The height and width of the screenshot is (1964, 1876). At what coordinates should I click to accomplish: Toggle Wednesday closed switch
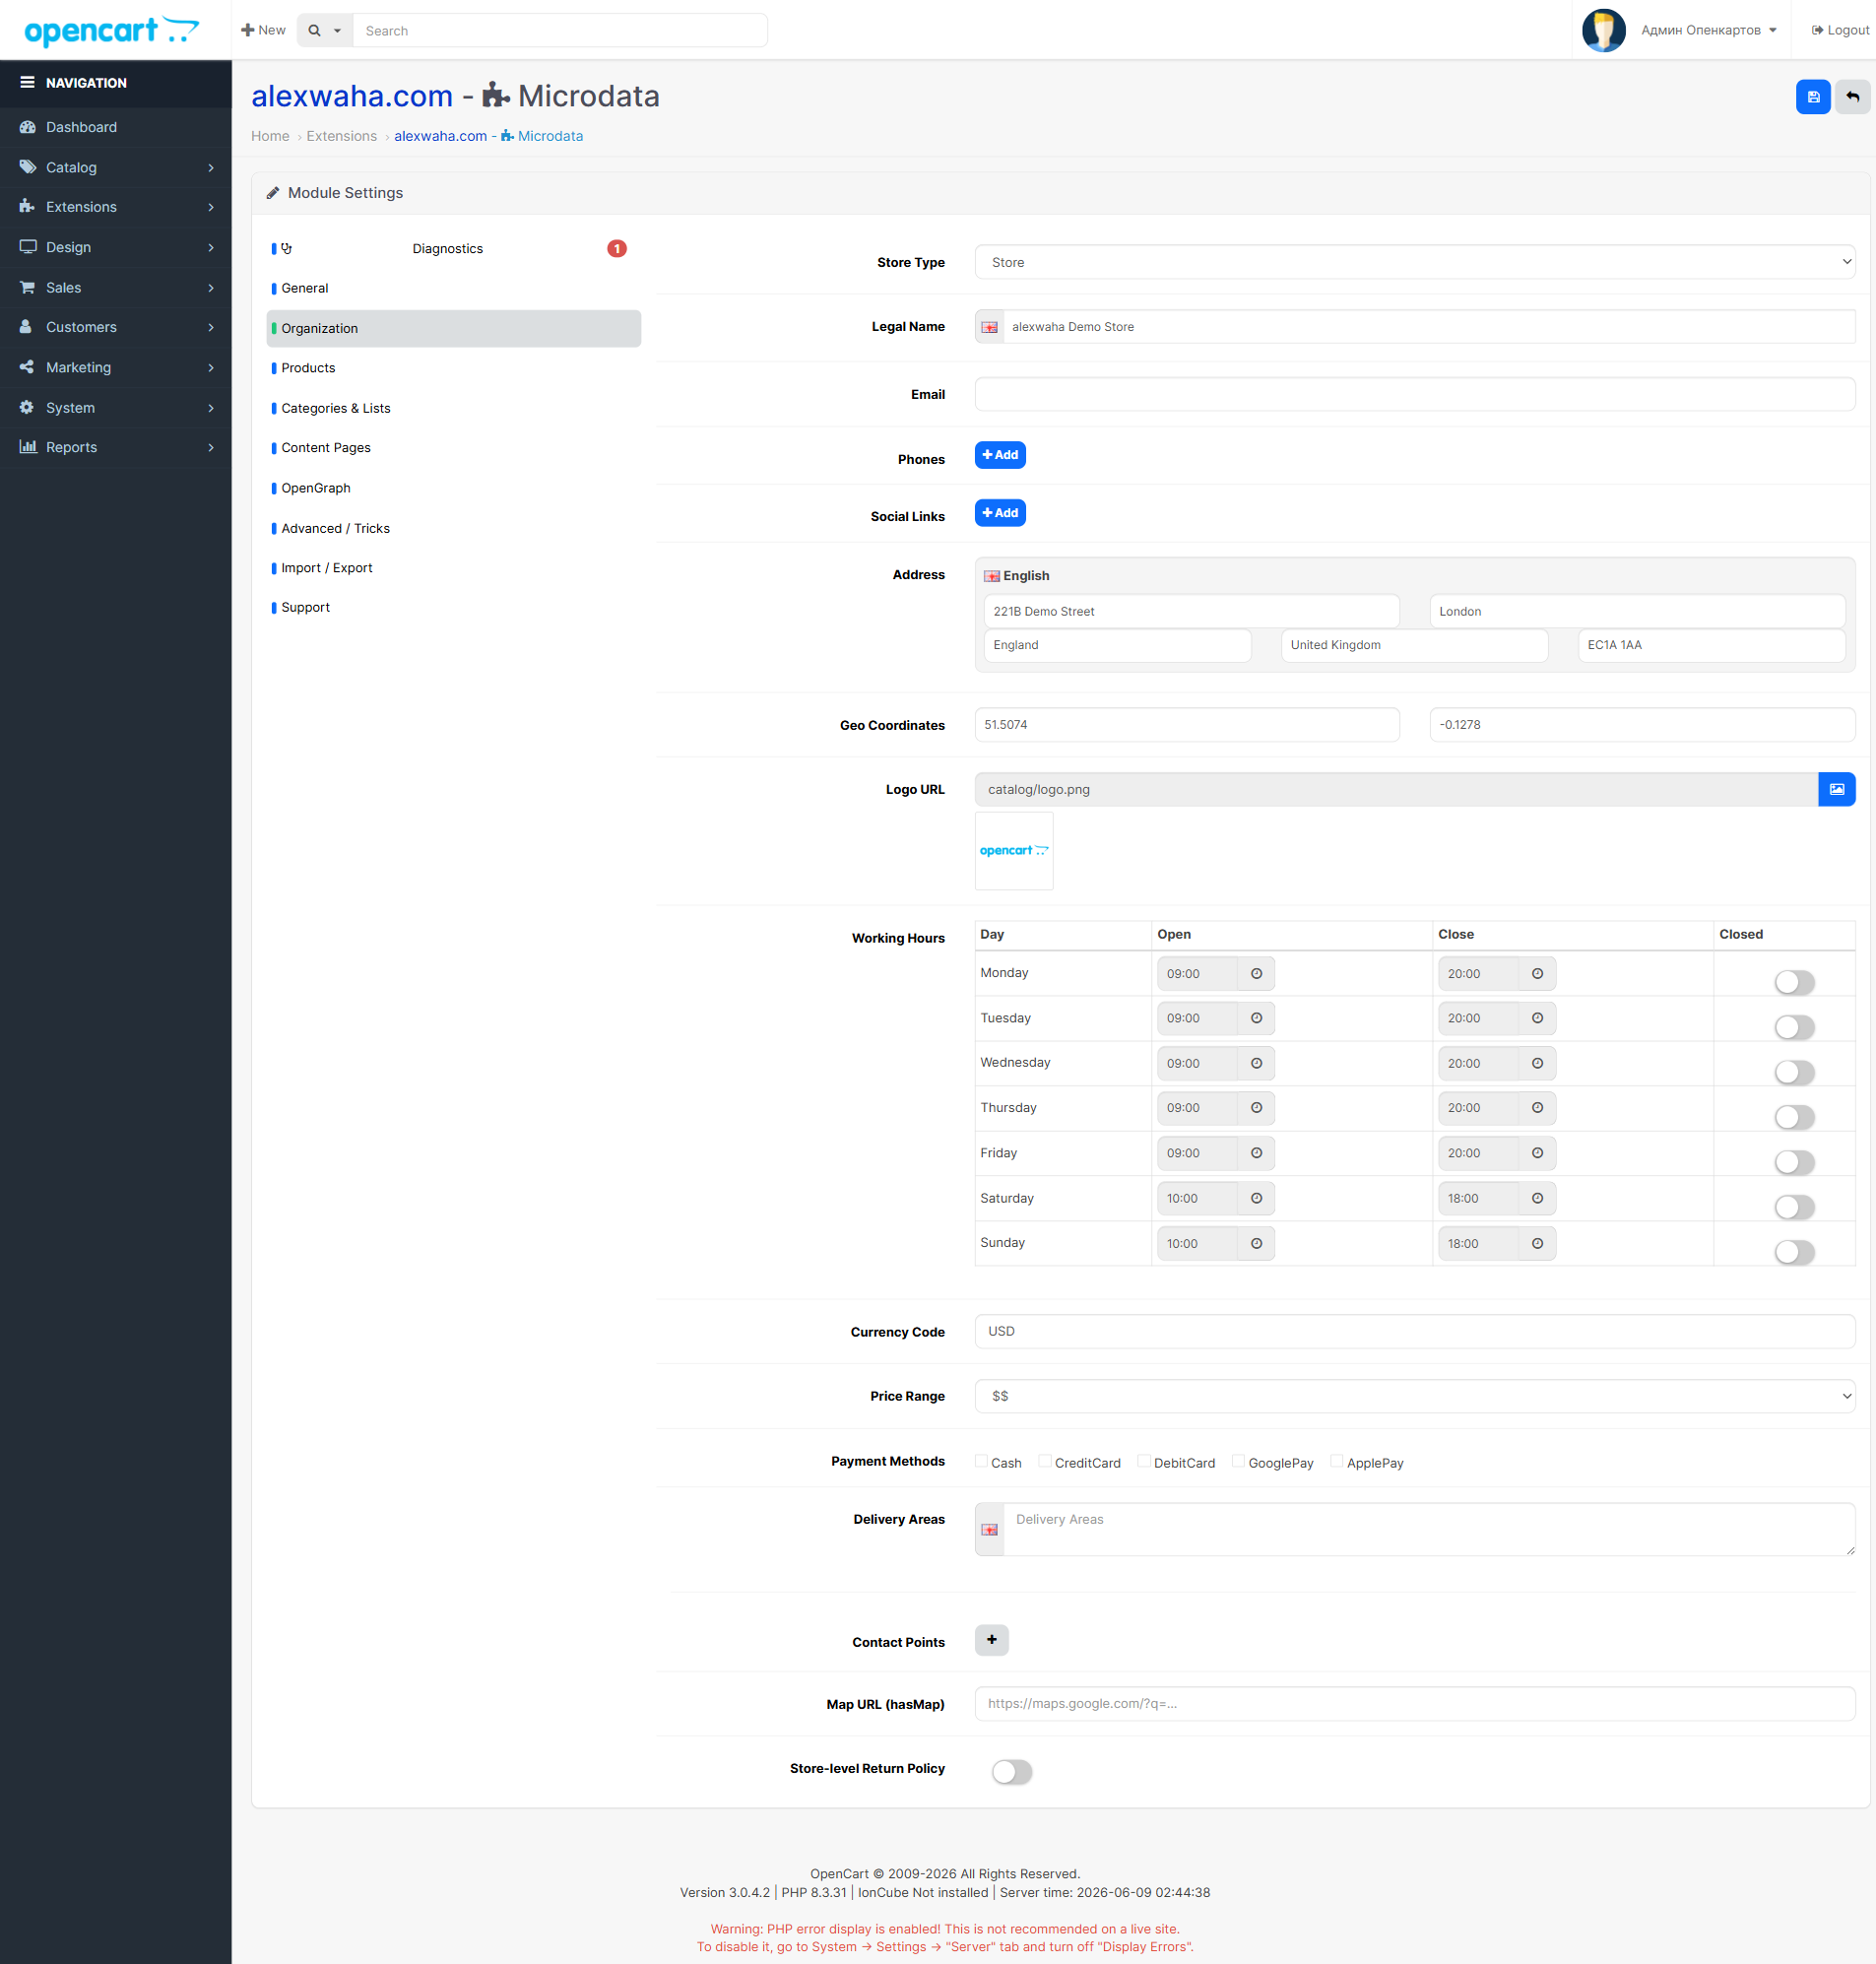(x=1794, y=1072)
